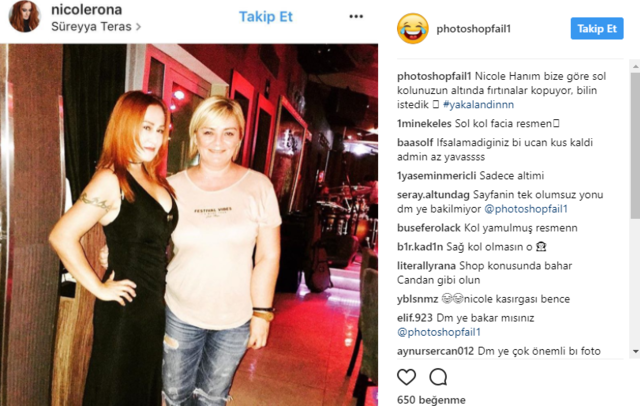Click the scrollbar down arrow in comments
Screen dimensions: 640x406
[x=636, y=351]
